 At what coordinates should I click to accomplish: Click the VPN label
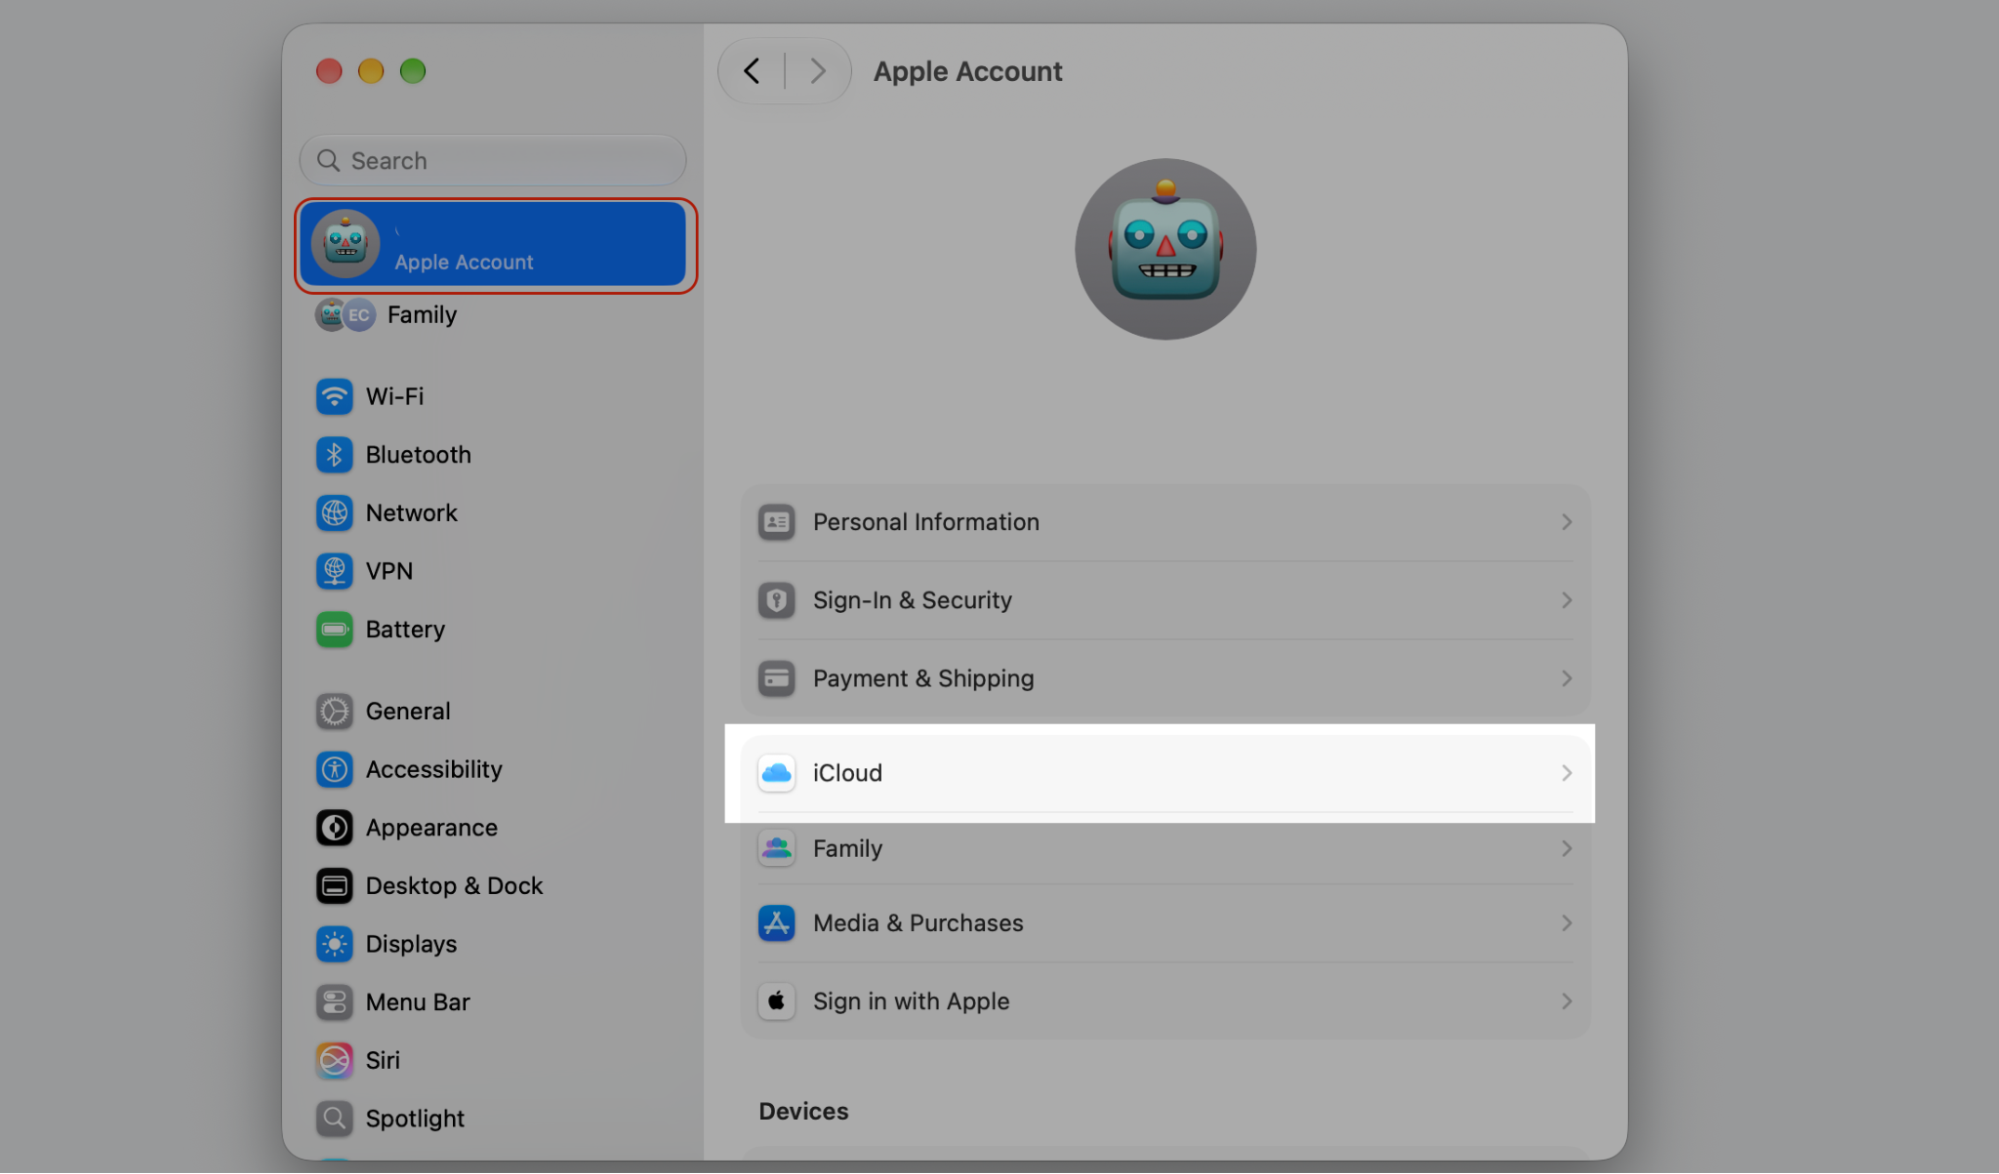click(x=389, y=571)
